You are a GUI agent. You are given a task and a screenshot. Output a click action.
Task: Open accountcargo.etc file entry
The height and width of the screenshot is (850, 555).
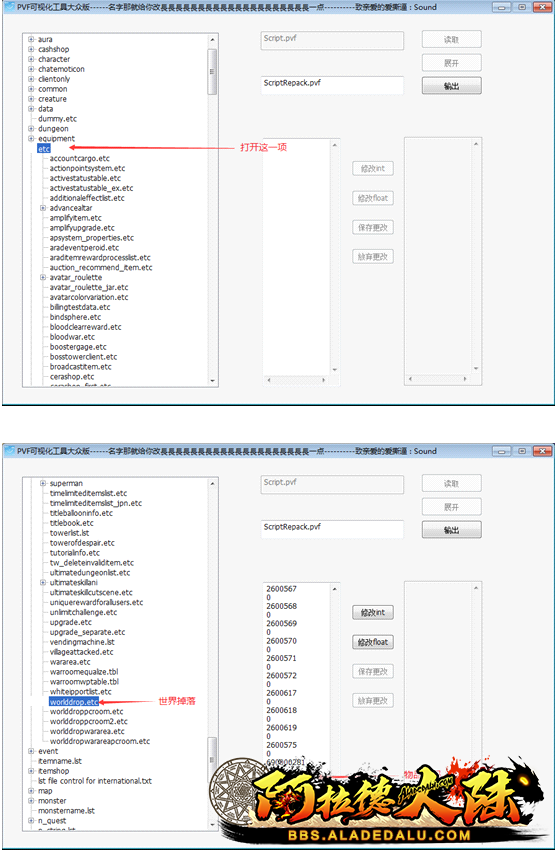(x=80, y=158)
